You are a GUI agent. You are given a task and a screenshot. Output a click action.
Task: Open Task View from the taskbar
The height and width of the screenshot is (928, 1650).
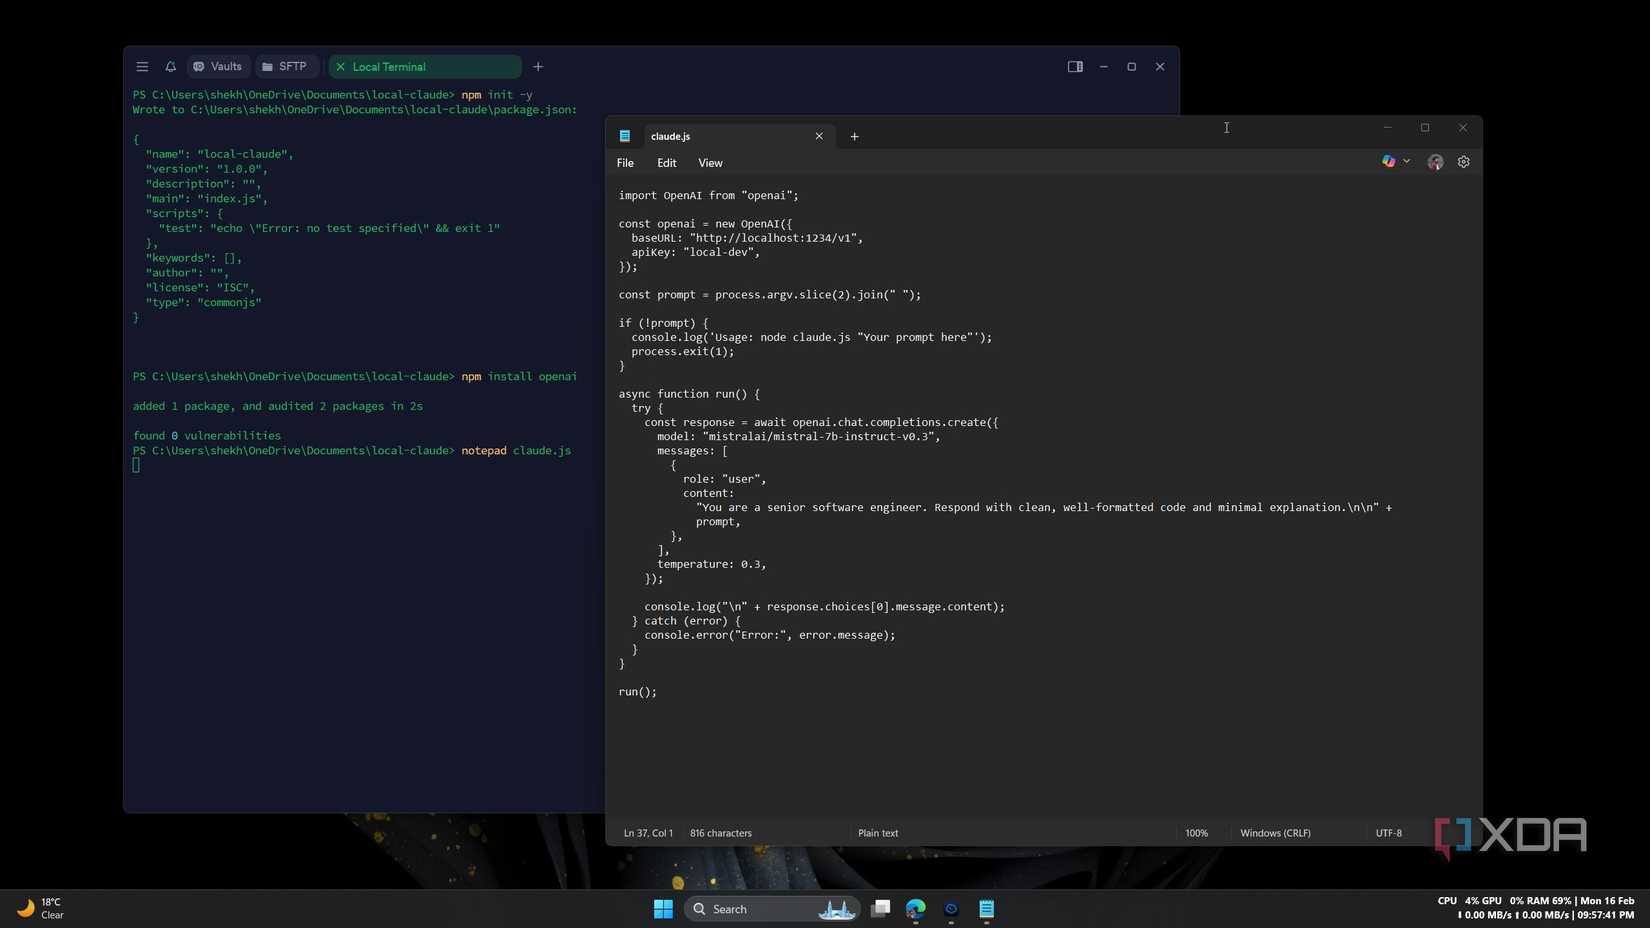coord(880,909)
